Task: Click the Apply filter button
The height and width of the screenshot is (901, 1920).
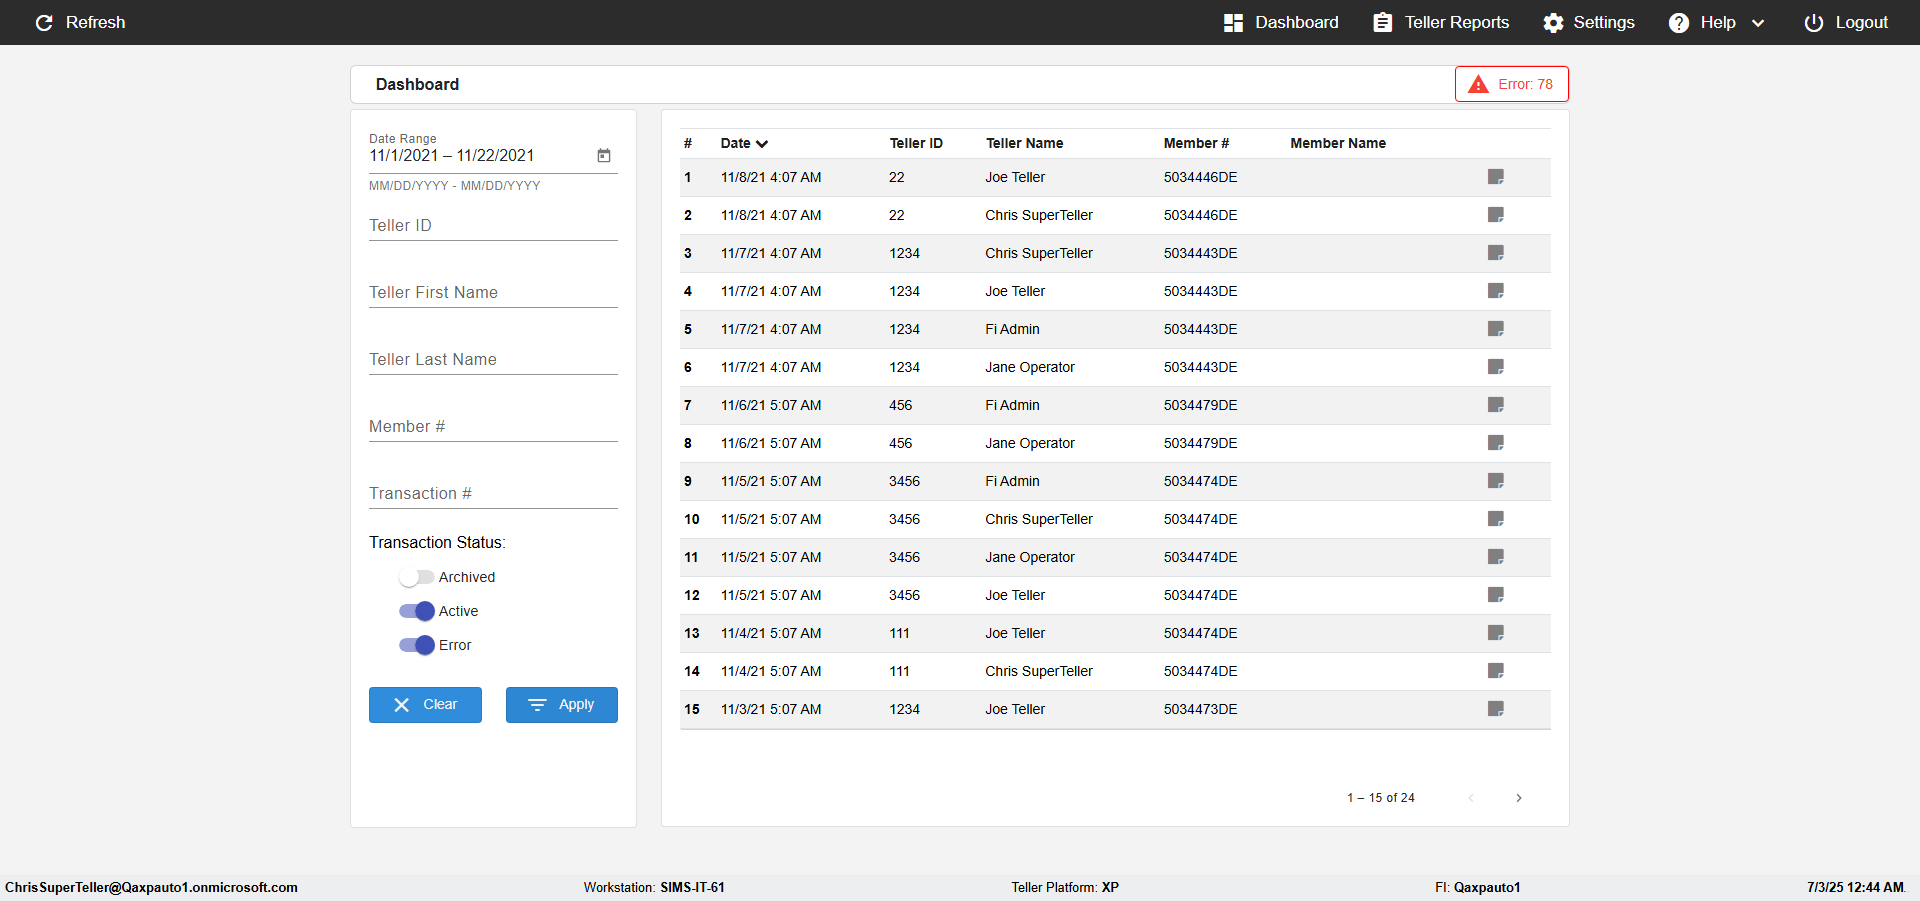Action: click(x=561, y=704)
